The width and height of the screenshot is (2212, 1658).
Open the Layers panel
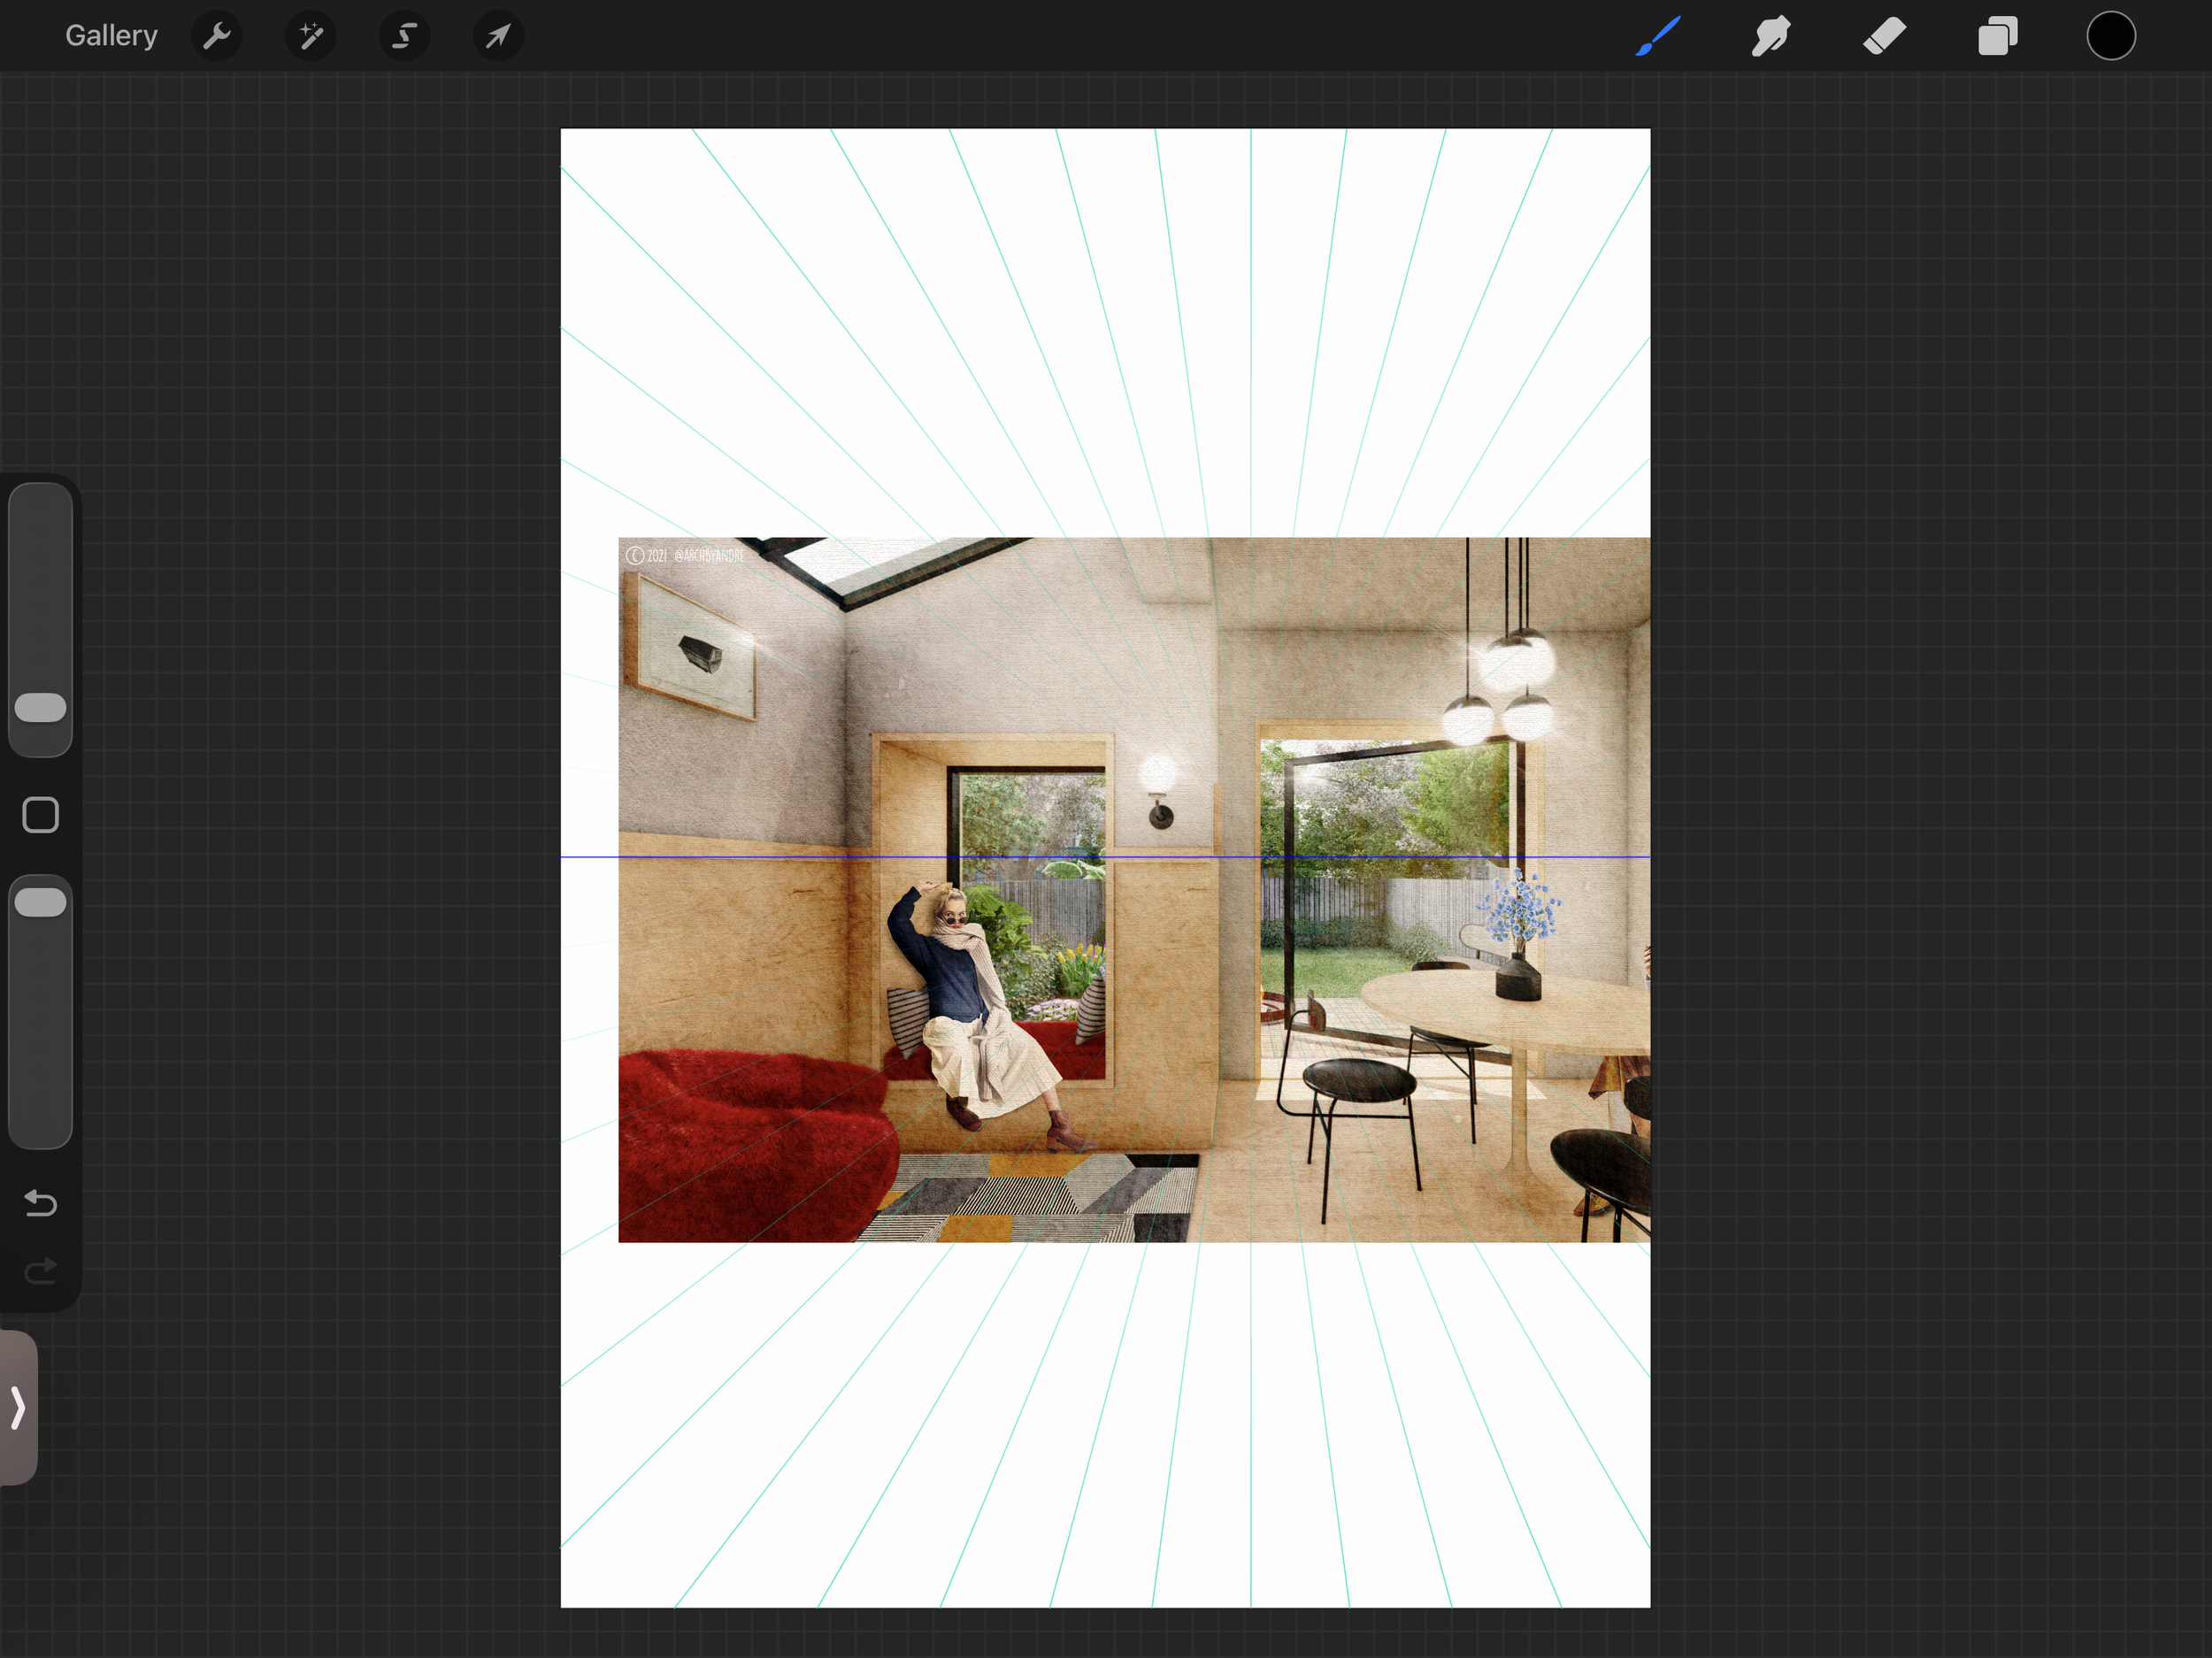click(1997, 36)
